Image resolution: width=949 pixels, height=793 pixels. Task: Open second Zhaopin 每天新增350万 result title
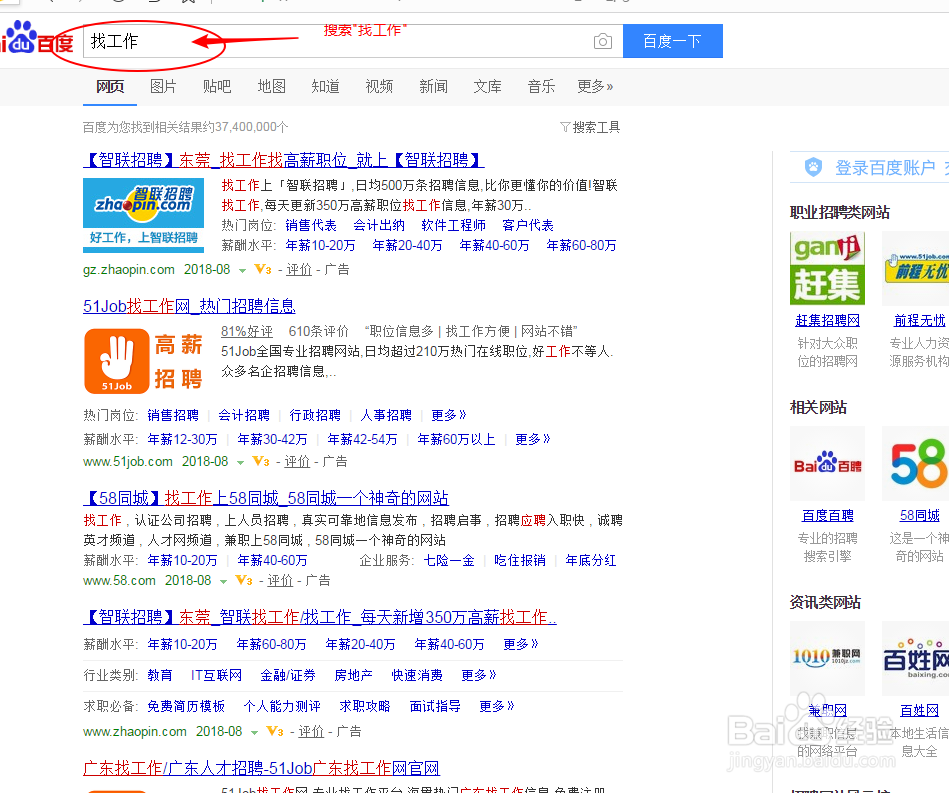coord(320,617)
